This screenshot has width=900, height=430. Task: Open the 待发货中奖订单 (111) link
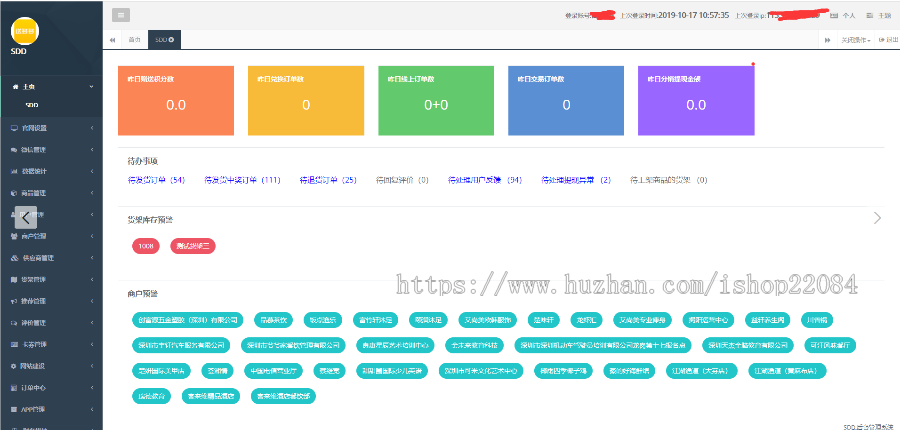[x=242, y=180]
